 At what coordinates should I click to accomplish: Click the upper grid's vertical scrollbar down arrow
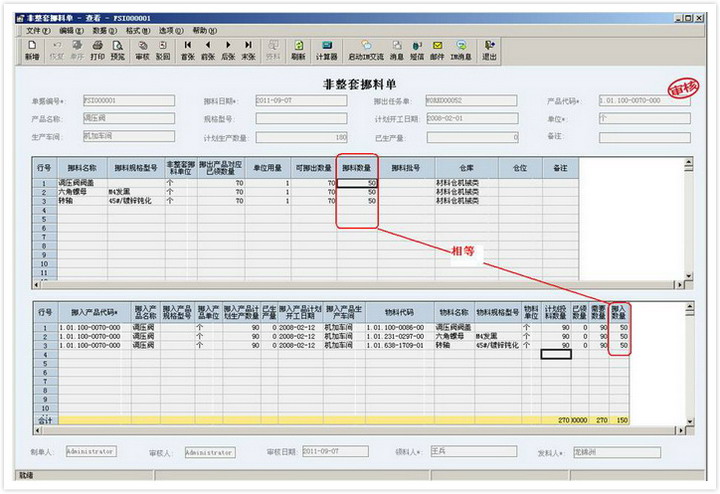[x=688, y=276]
